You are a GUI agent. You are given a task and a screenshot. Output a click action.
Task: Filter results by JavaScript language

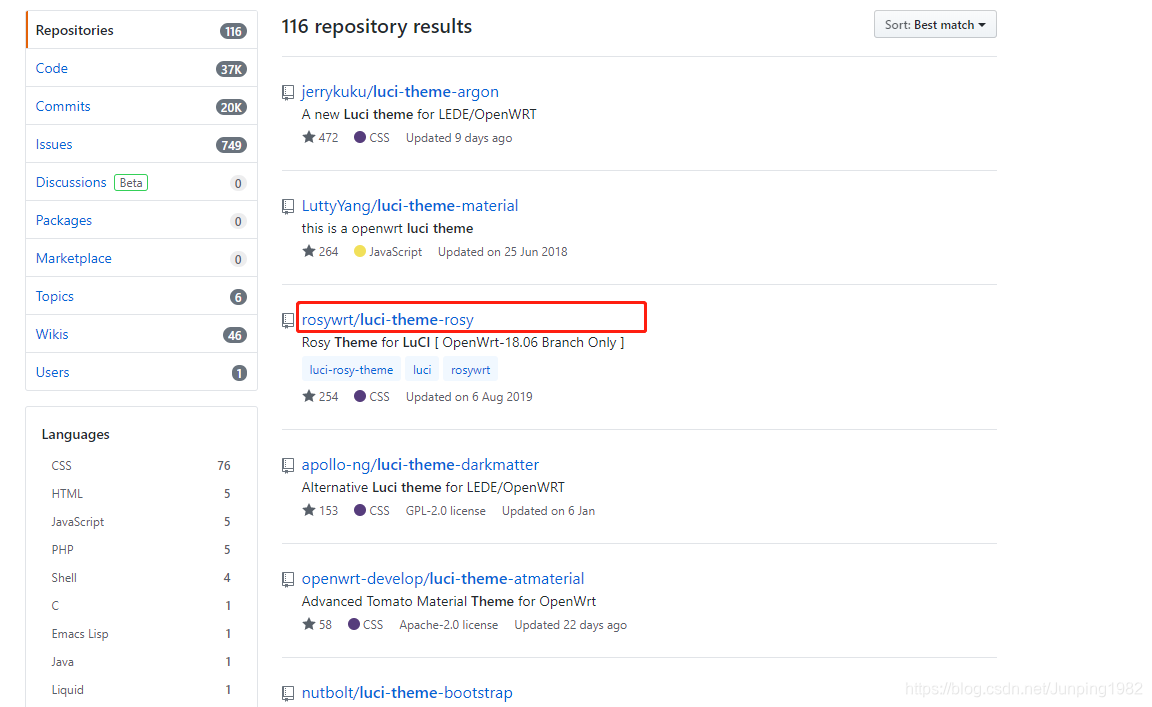(x=140, y=522)
